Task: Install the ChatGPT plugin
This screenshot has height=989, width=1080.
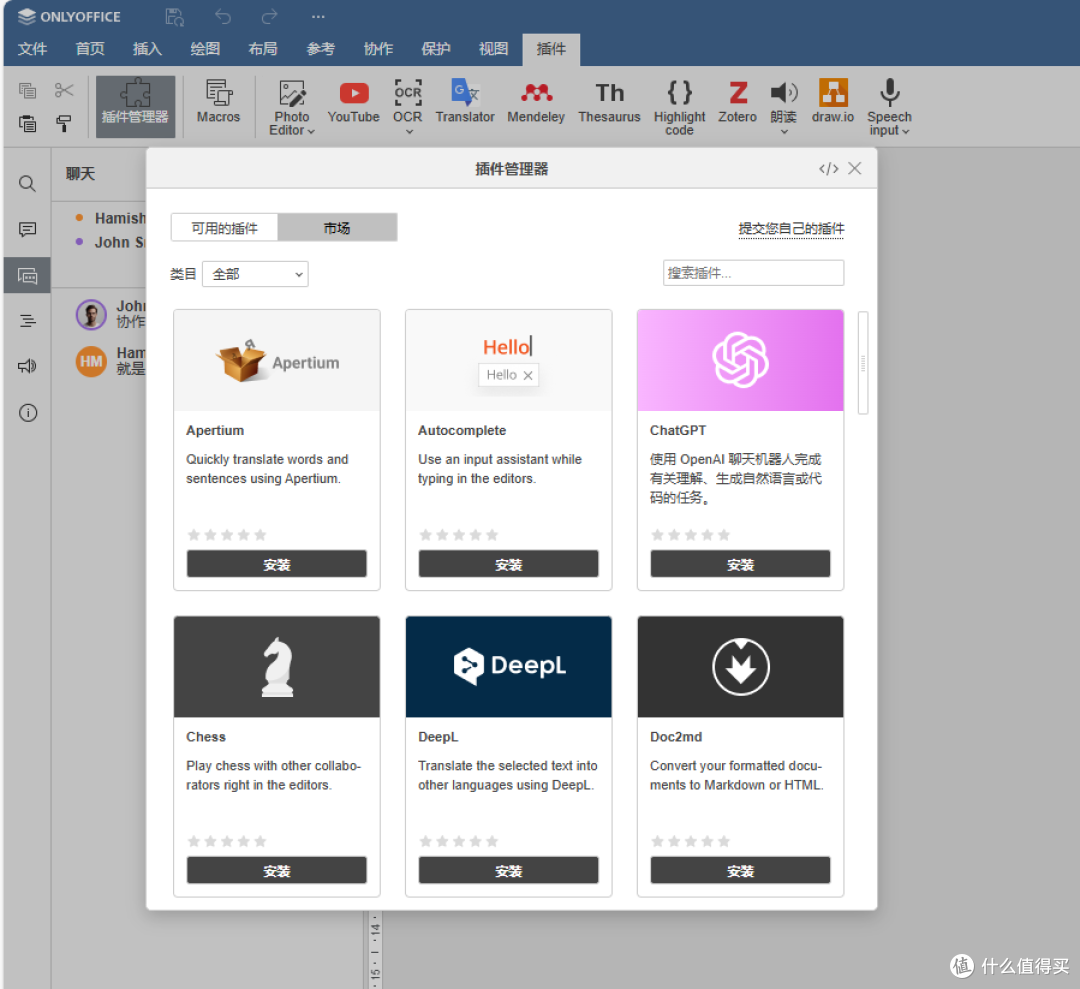Action: coord(740,564)
